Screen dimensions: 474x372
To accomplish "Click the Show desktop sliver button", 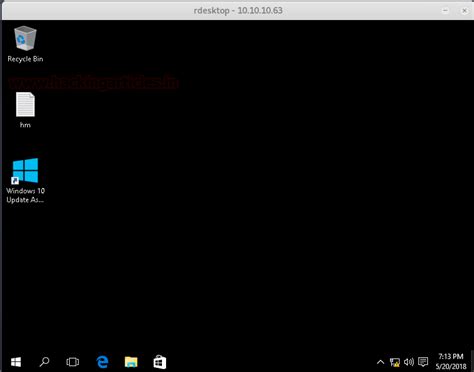I will [472, 361].
